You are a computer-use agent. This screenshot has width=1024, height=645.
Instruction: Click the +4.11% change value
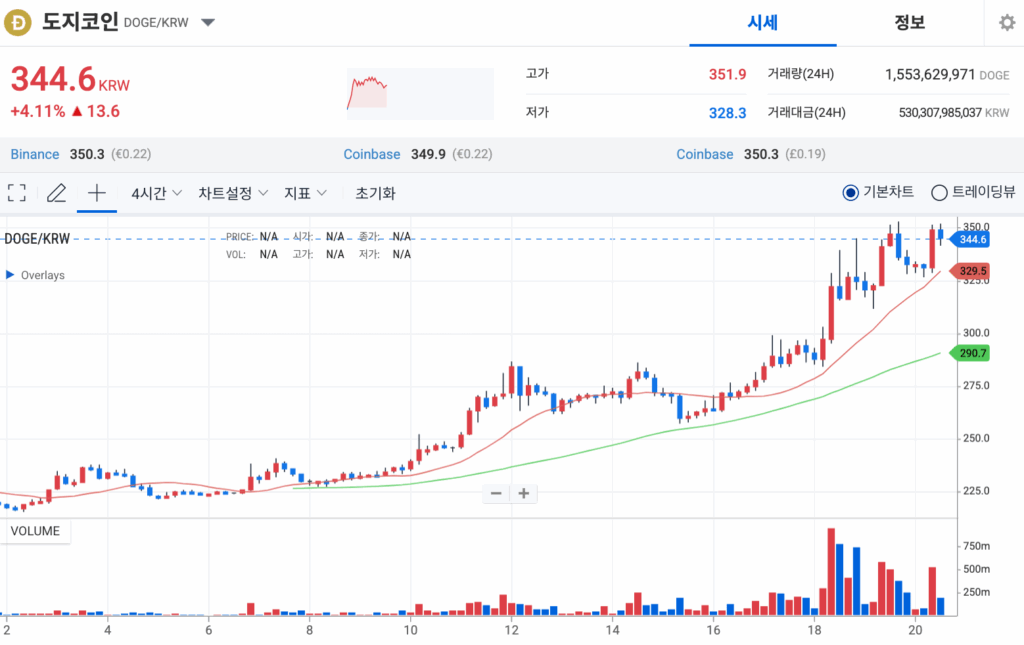tap(37, 112)
